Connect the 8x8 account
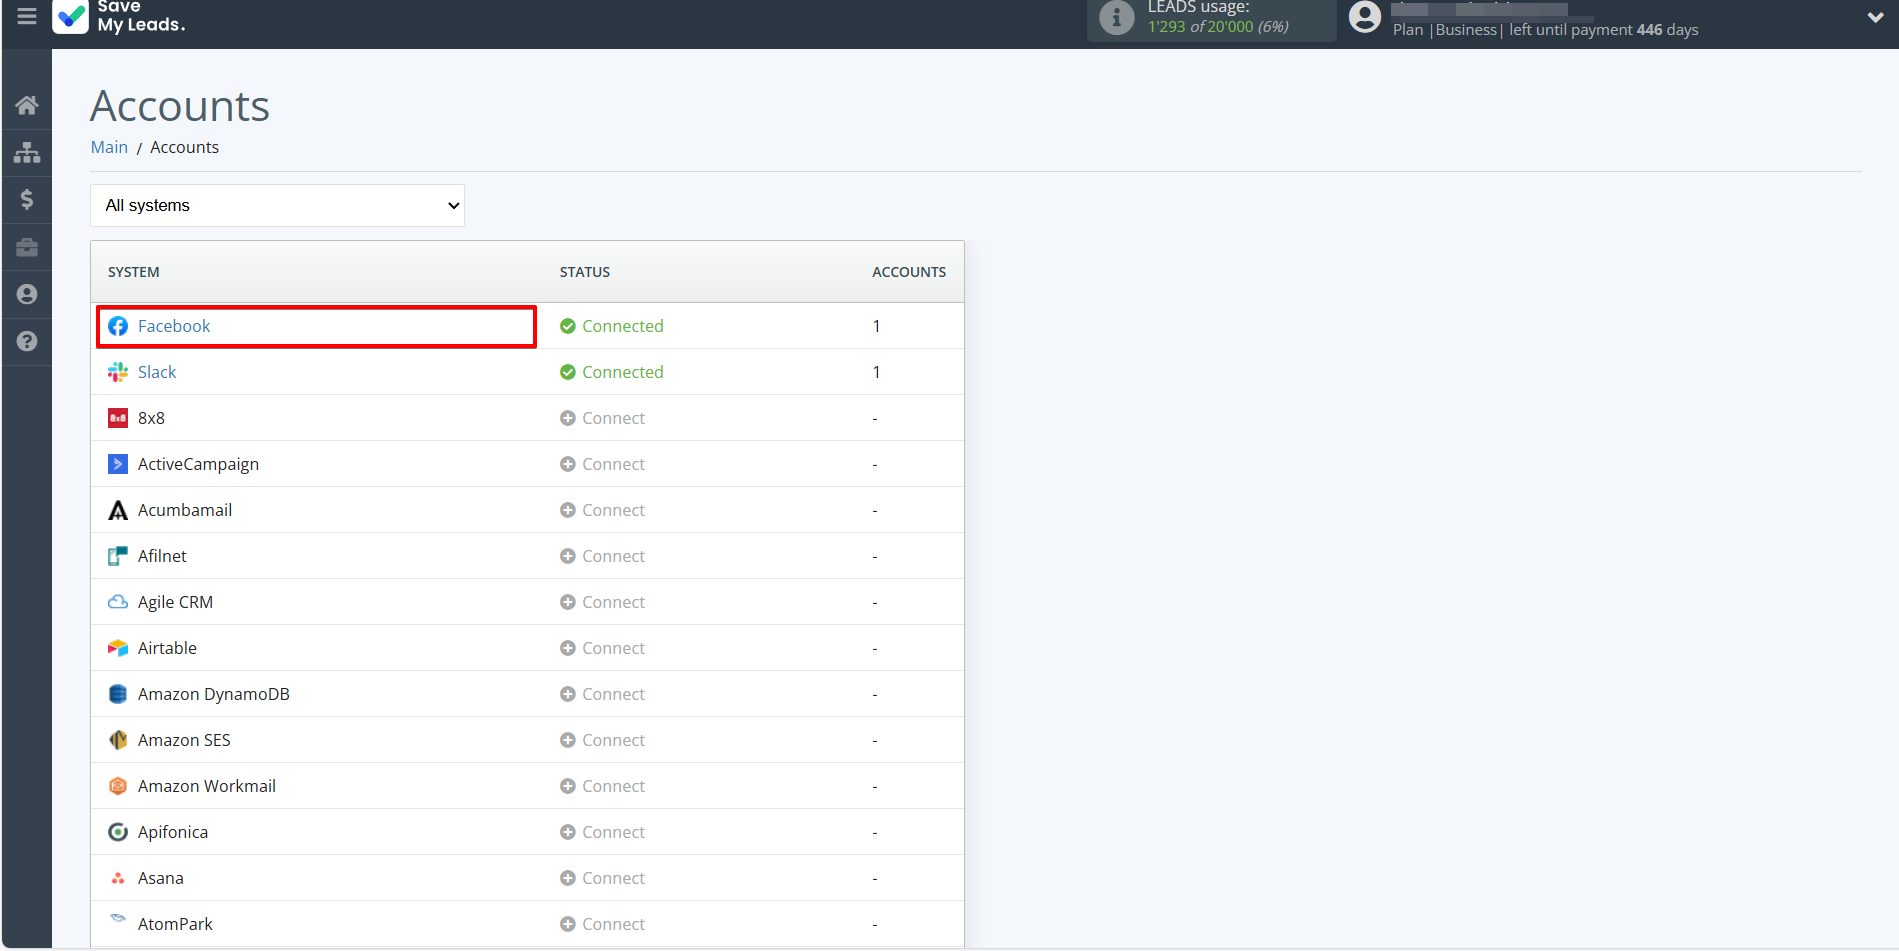Image resolution: width=1899 pixels, height=951 pixels. (602, 418)
